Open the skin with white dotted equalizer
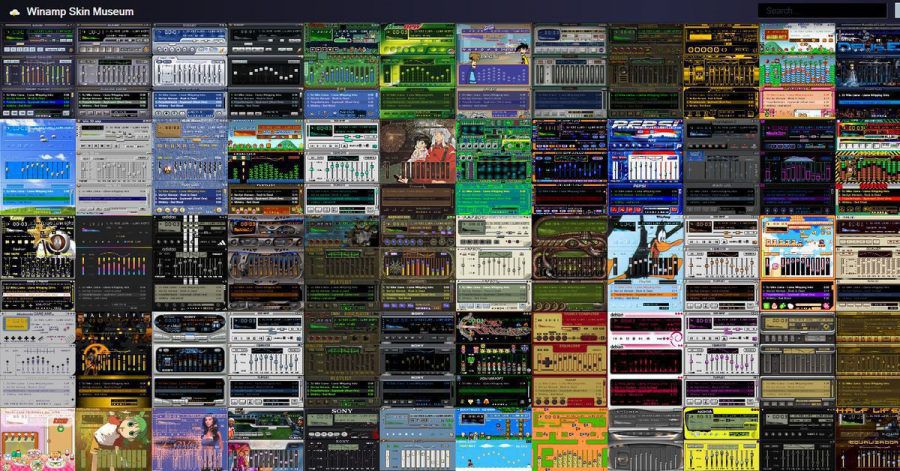 pyautogui.click(x=266, y=71)
